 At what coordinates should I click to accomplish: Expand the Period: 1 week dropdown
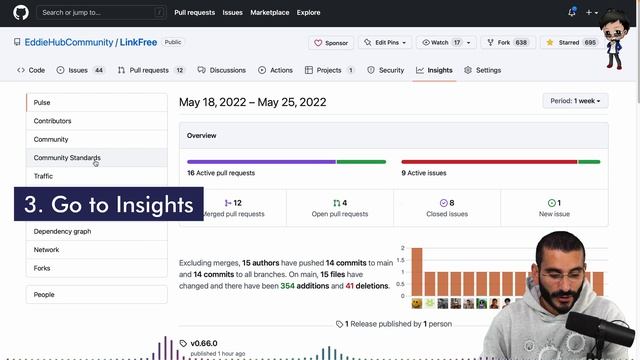[x=575, y=101]
